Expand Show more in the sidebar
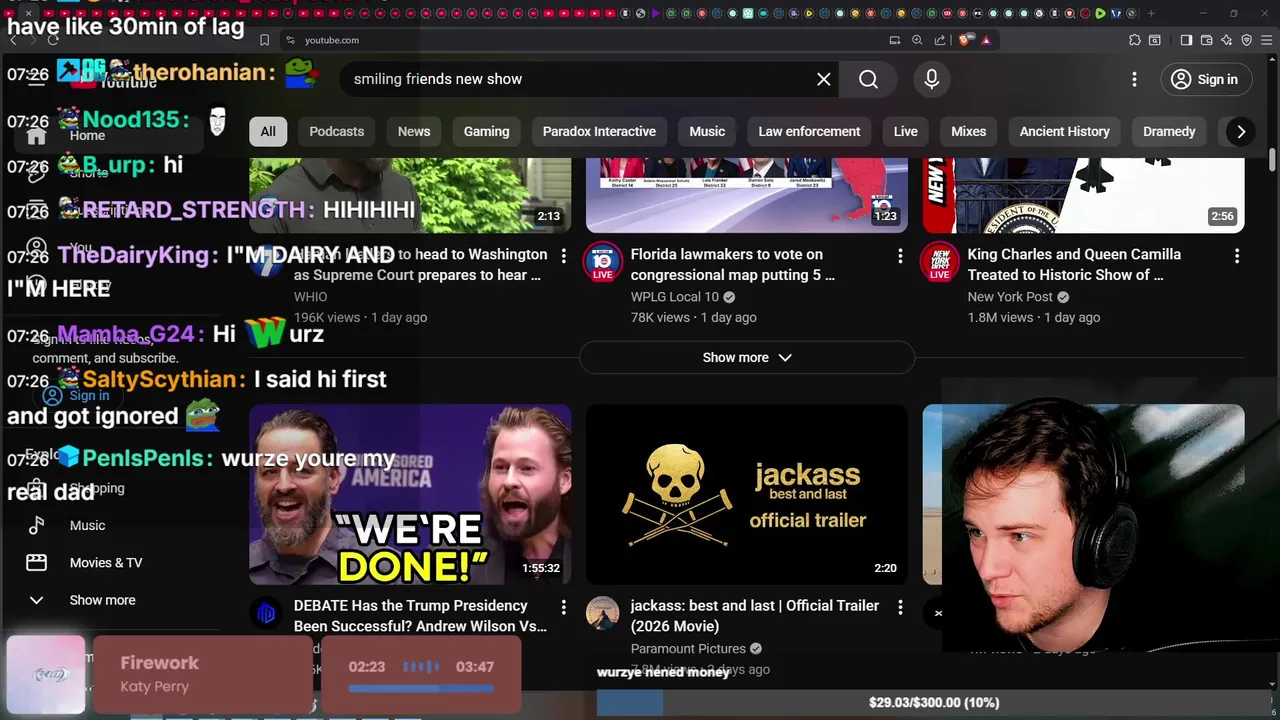This screenshot has width=1280, height=720. [x=102, y=600]
